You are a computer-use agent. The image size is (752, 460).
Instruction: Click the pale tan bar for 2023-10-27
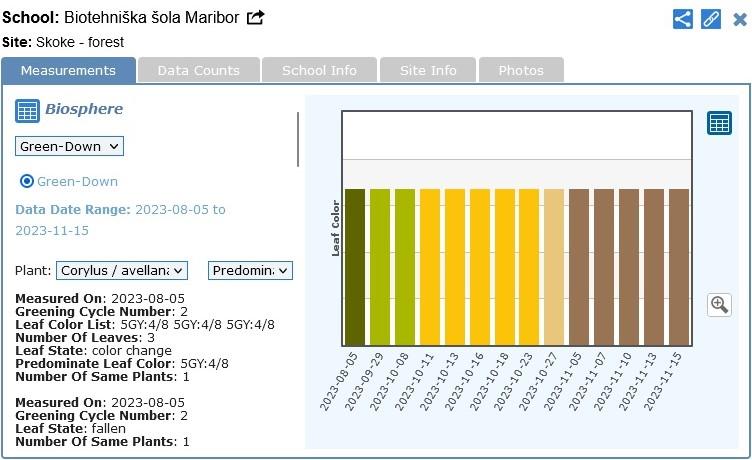click(554, 267)
